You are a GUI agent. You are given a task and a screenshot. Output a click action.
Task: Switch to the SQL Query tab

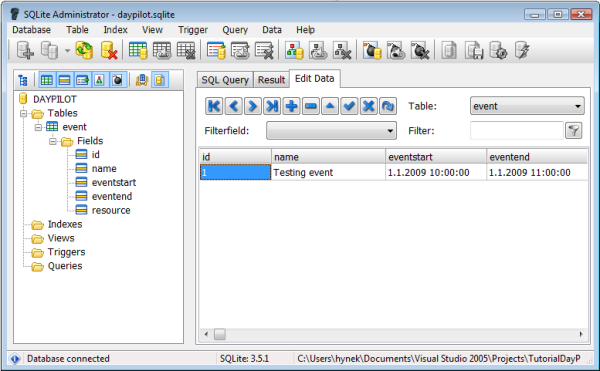(225, 80)
